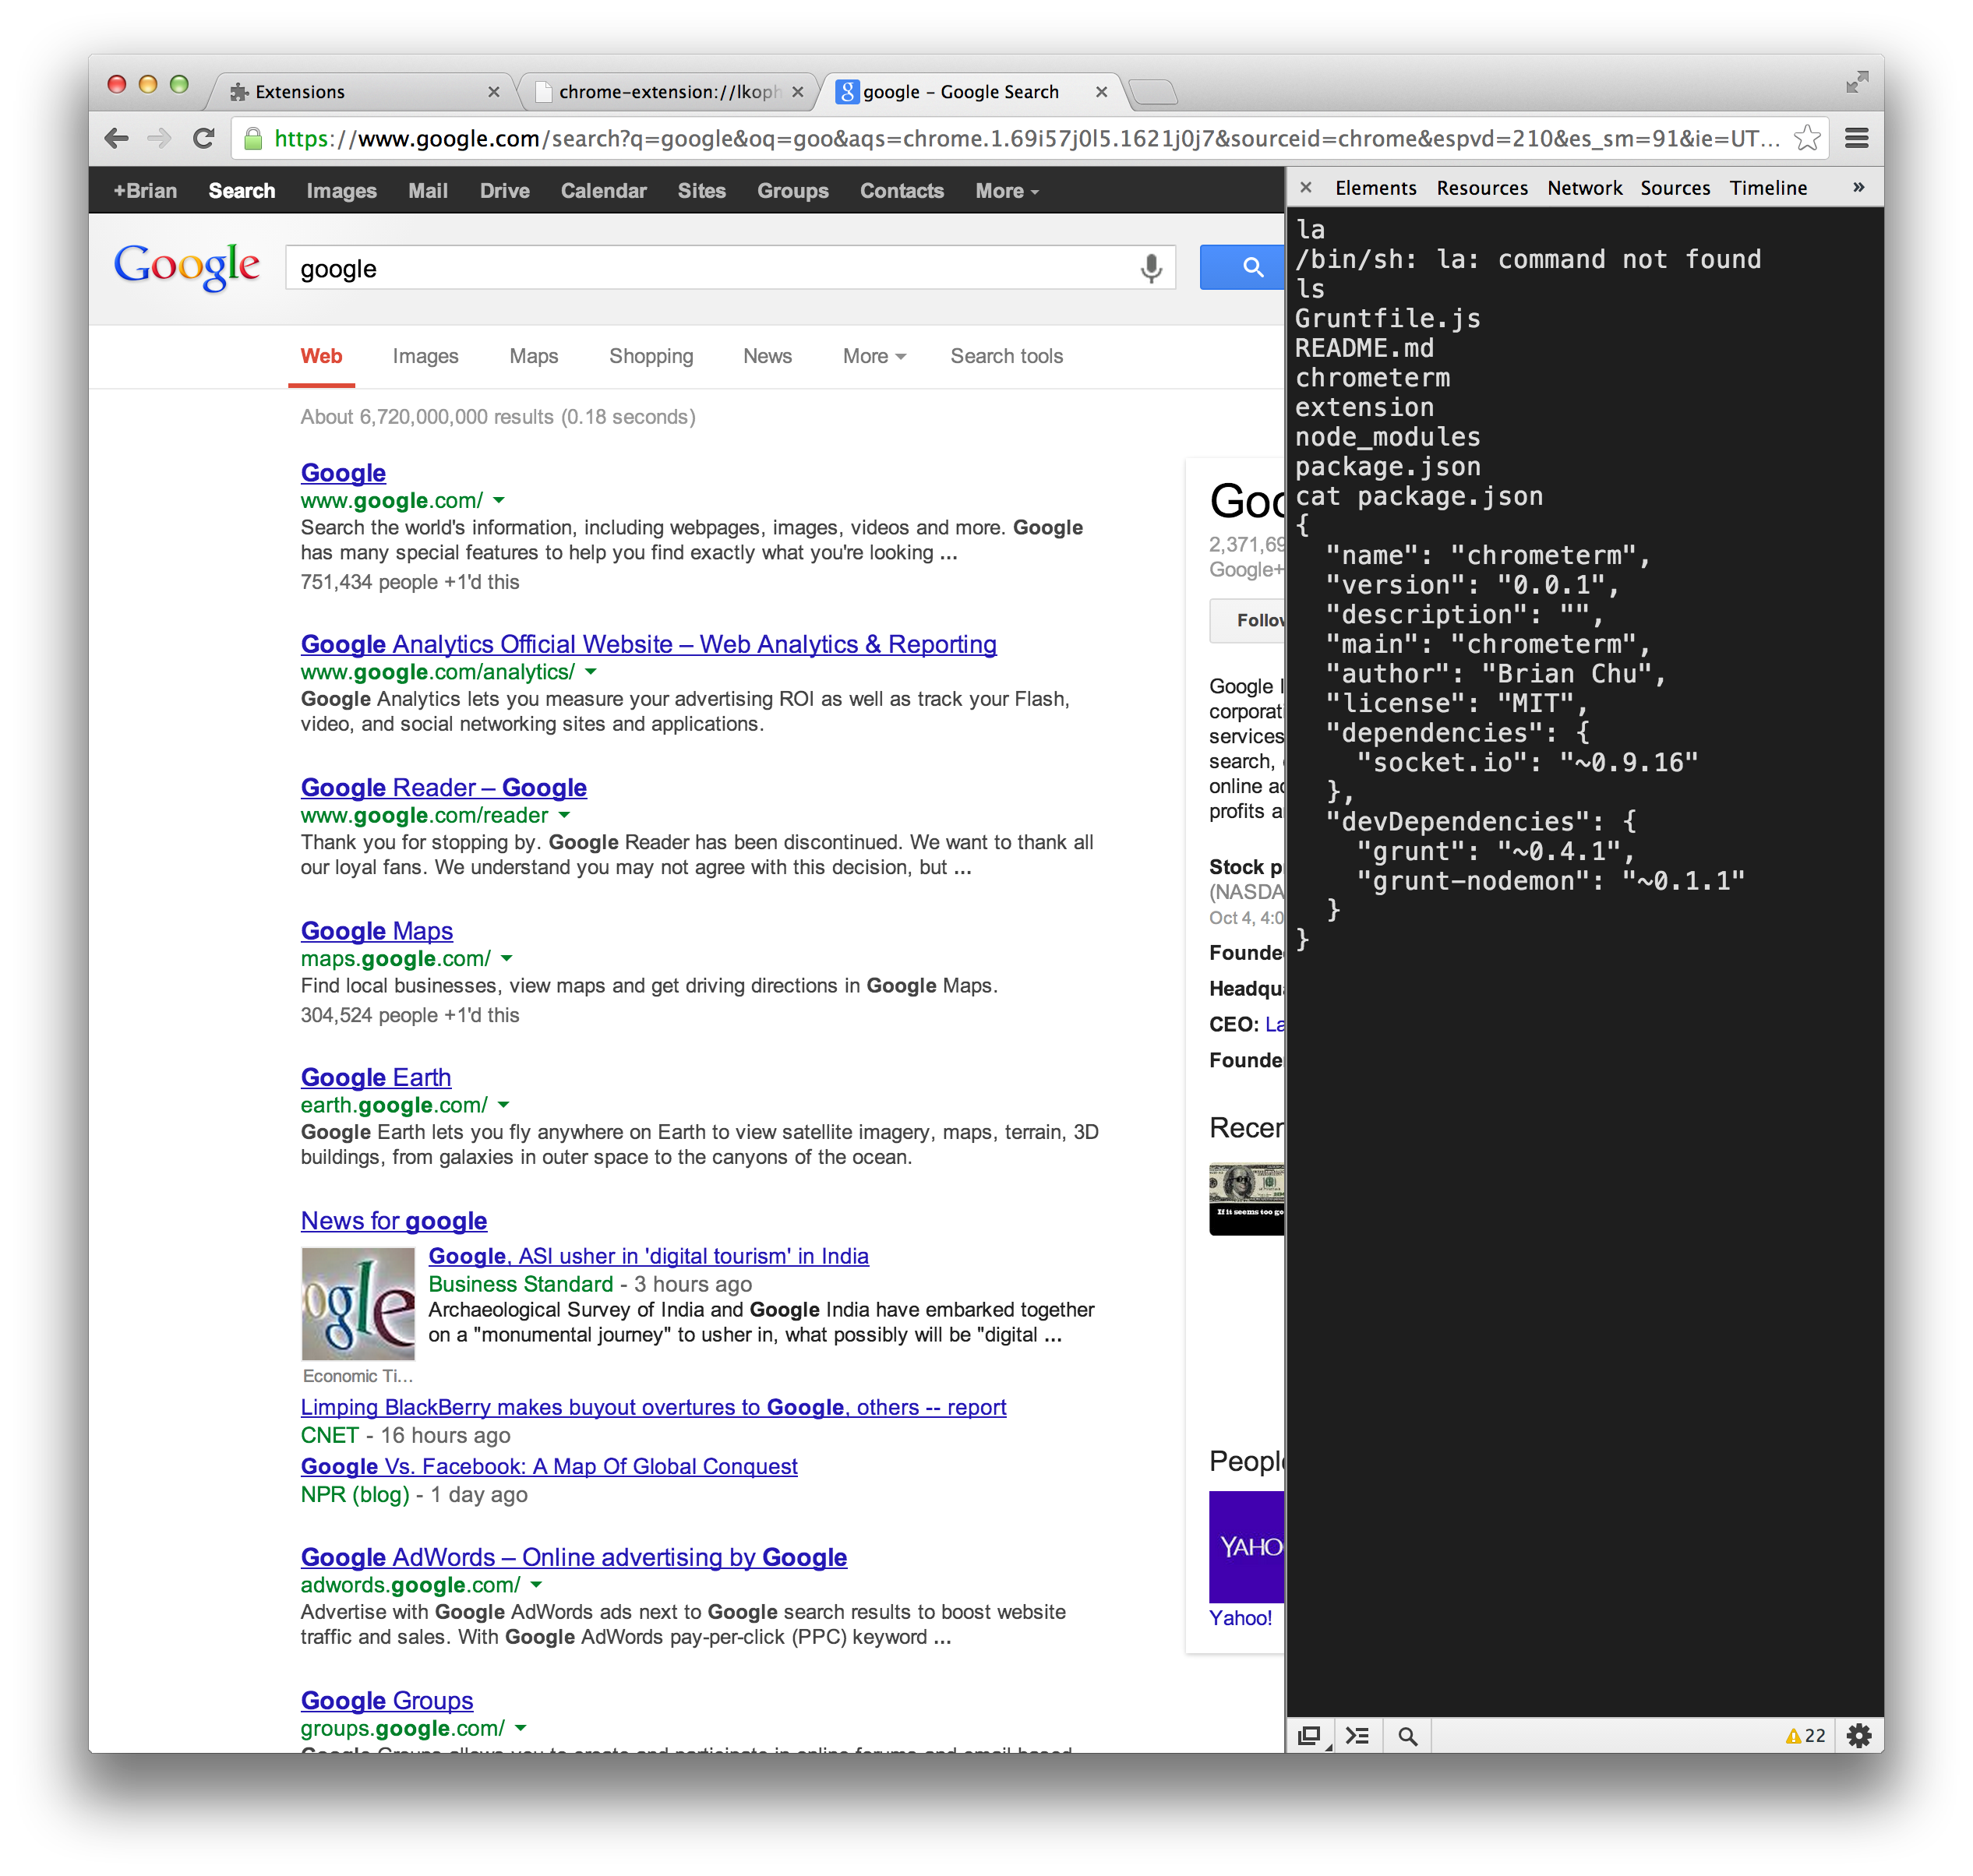Bookmark page with the star icon

click(x=1806, y=138)
